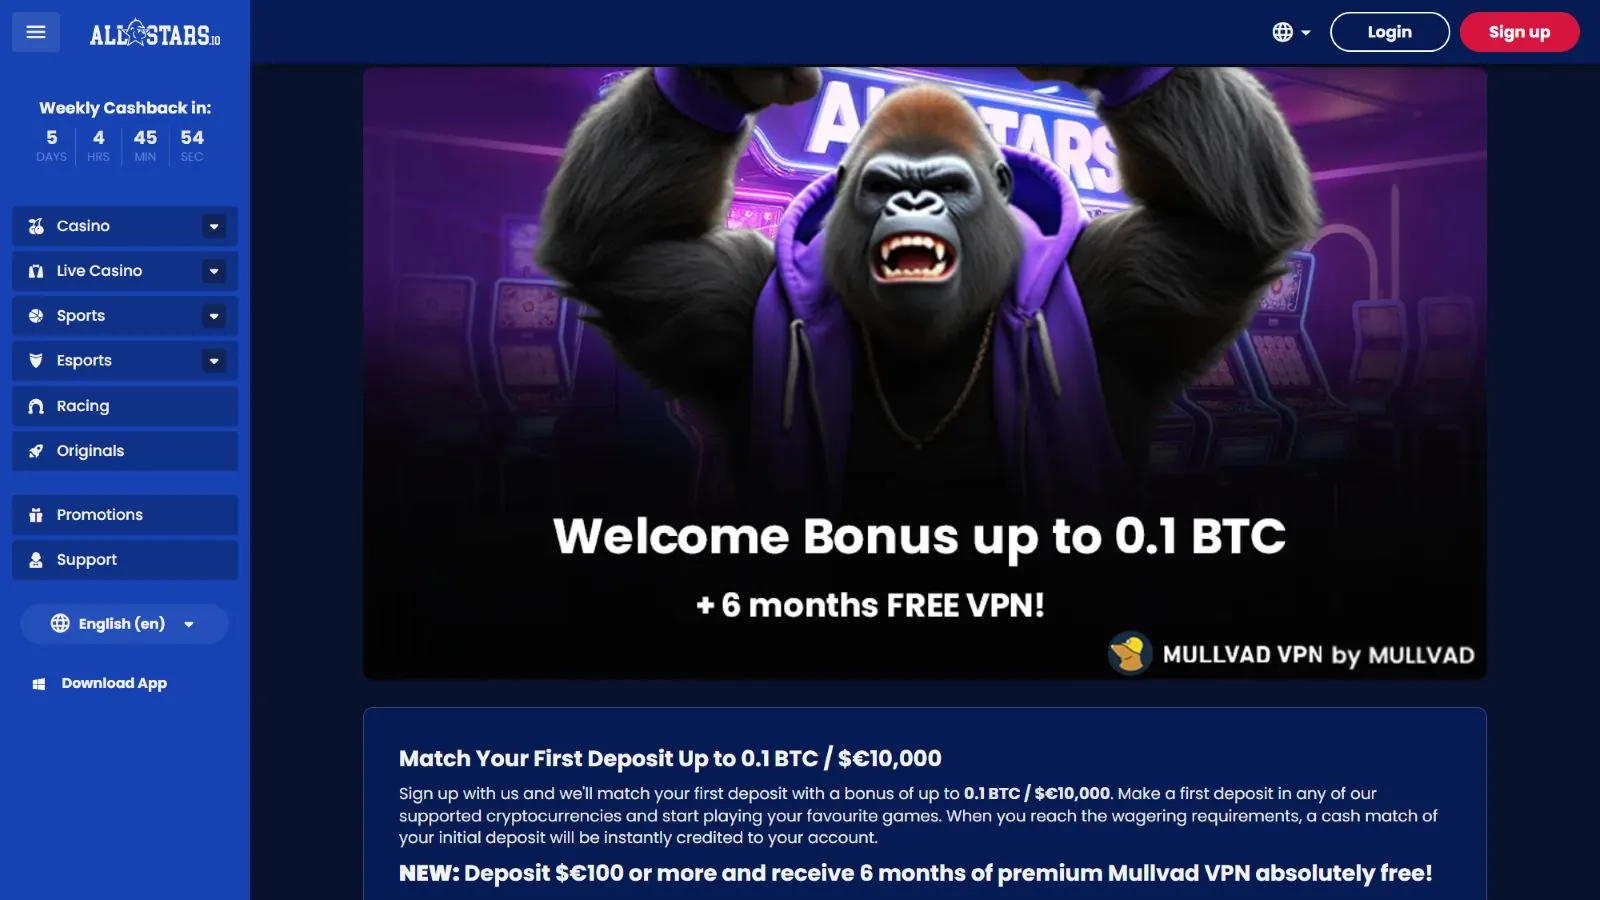Click the Live Casino cards icon
The height and width of the screenshot is (900, 1600).
[36, 271]
